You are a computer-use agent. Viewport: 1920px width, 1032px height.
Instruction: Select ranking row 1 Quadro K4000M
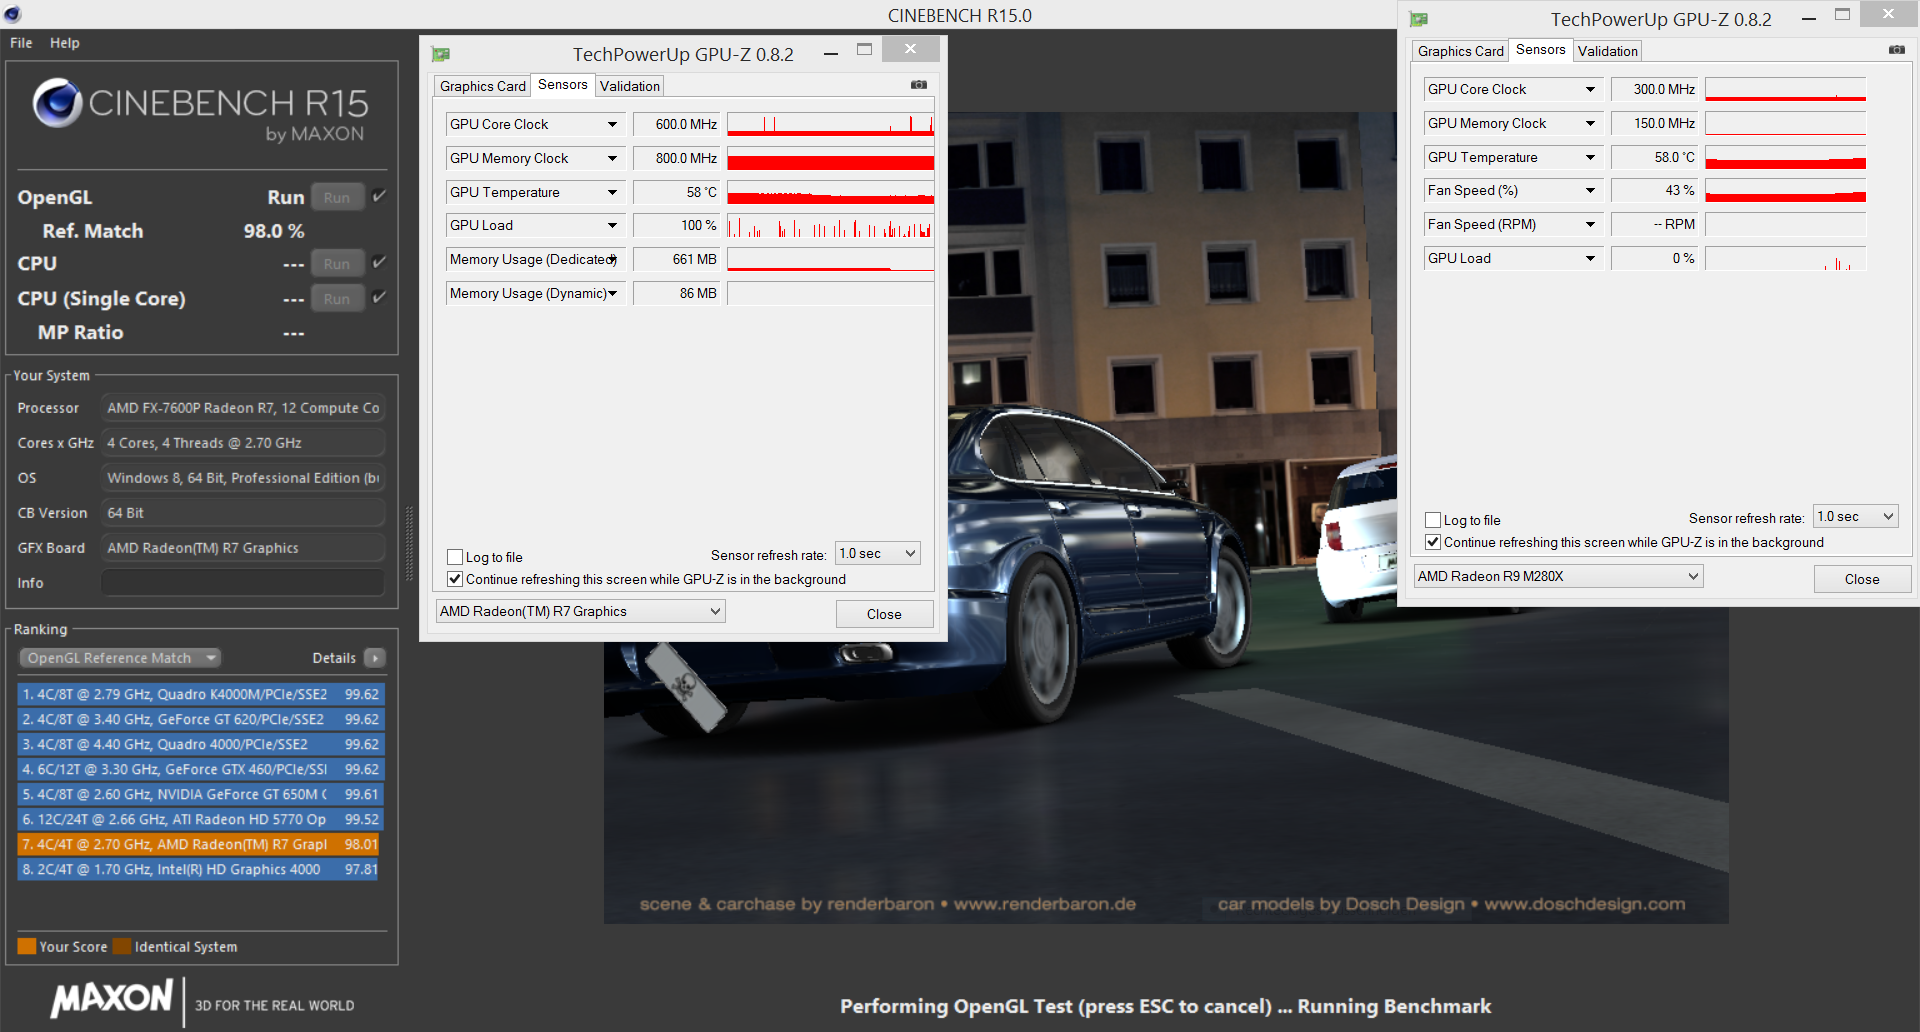201,694
